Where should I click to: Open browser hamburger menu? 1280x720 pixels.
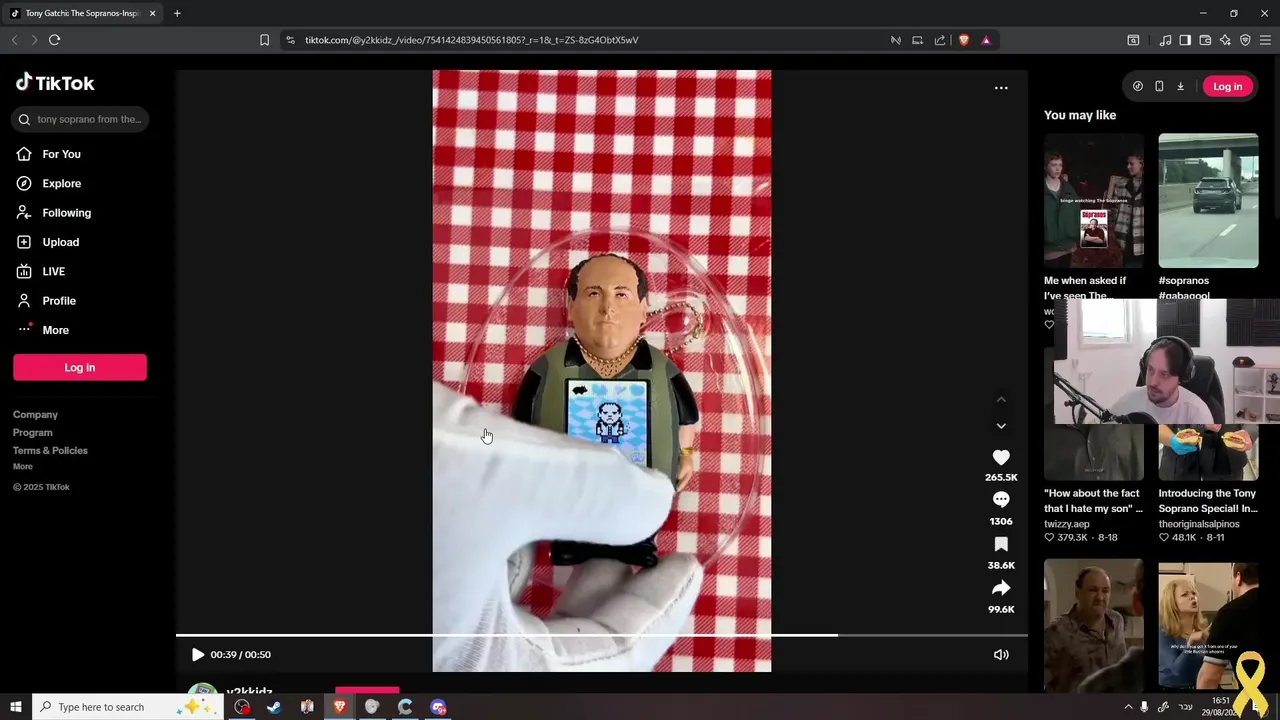[1265, 40]
